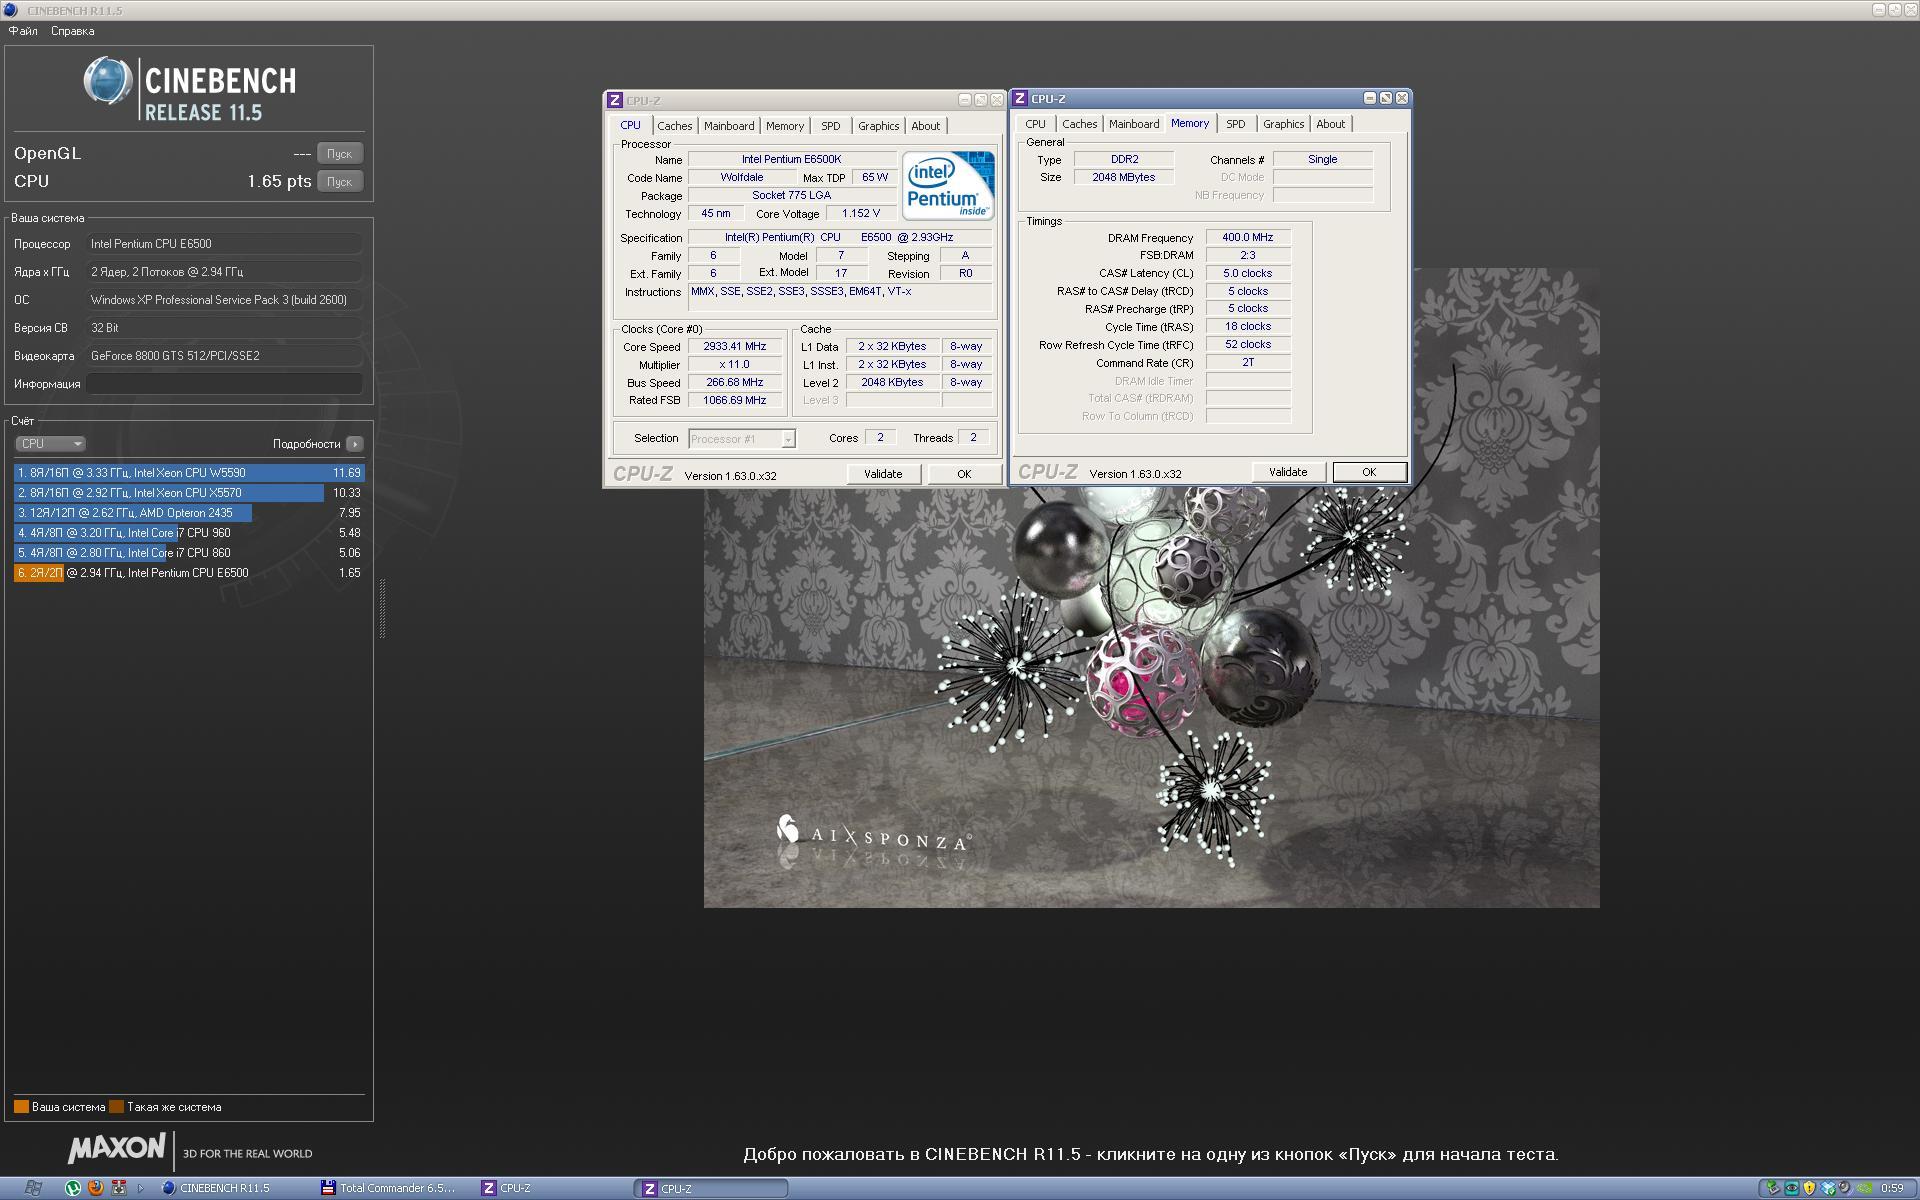Viewport: 1920px width, 1200px height.
Task: Expand hidden quick launch items arrow
Action: (140, 1188)
